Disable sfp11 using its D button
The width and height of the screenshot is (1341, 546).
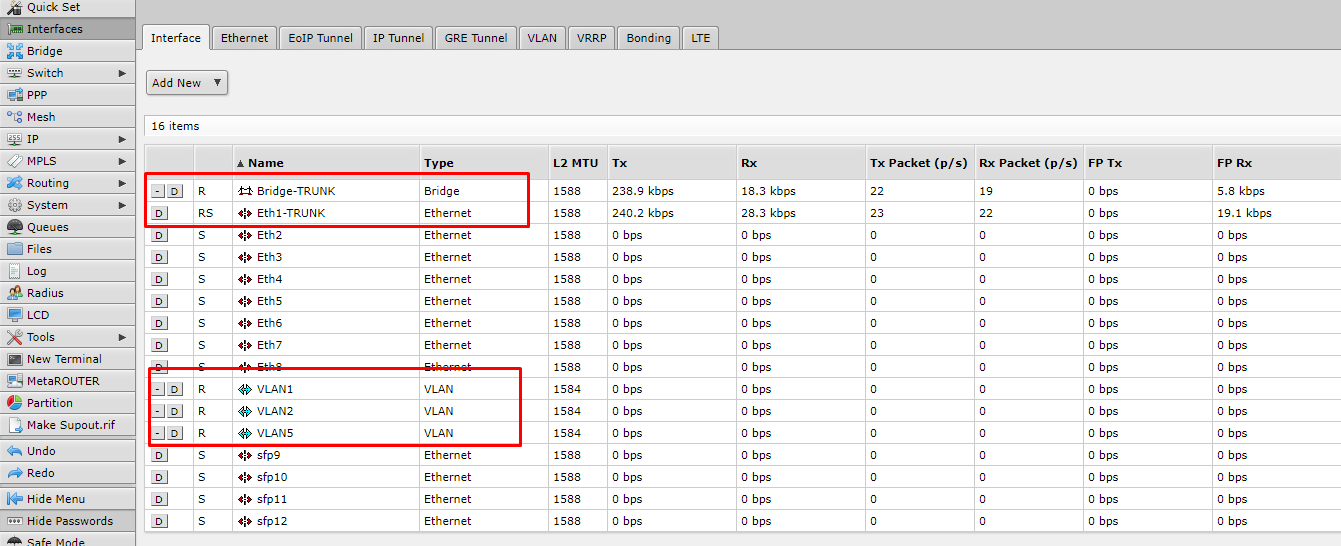click(159, 499)
